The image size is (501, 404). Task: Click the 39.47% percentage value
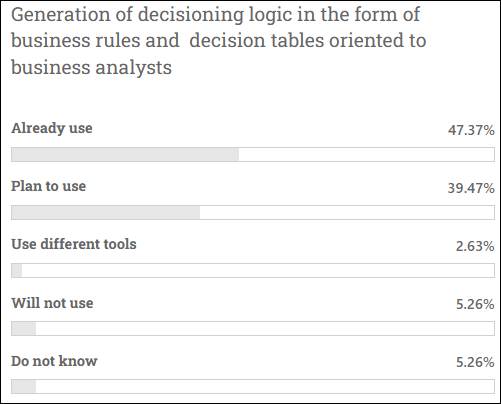(x=471, y=188)
